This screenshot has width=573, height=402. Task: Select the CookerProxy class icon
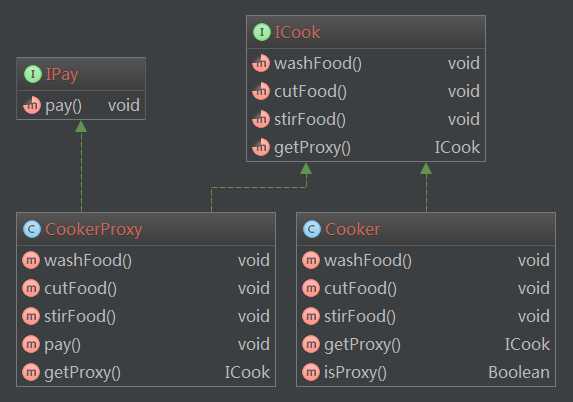[x=31, y=229]
